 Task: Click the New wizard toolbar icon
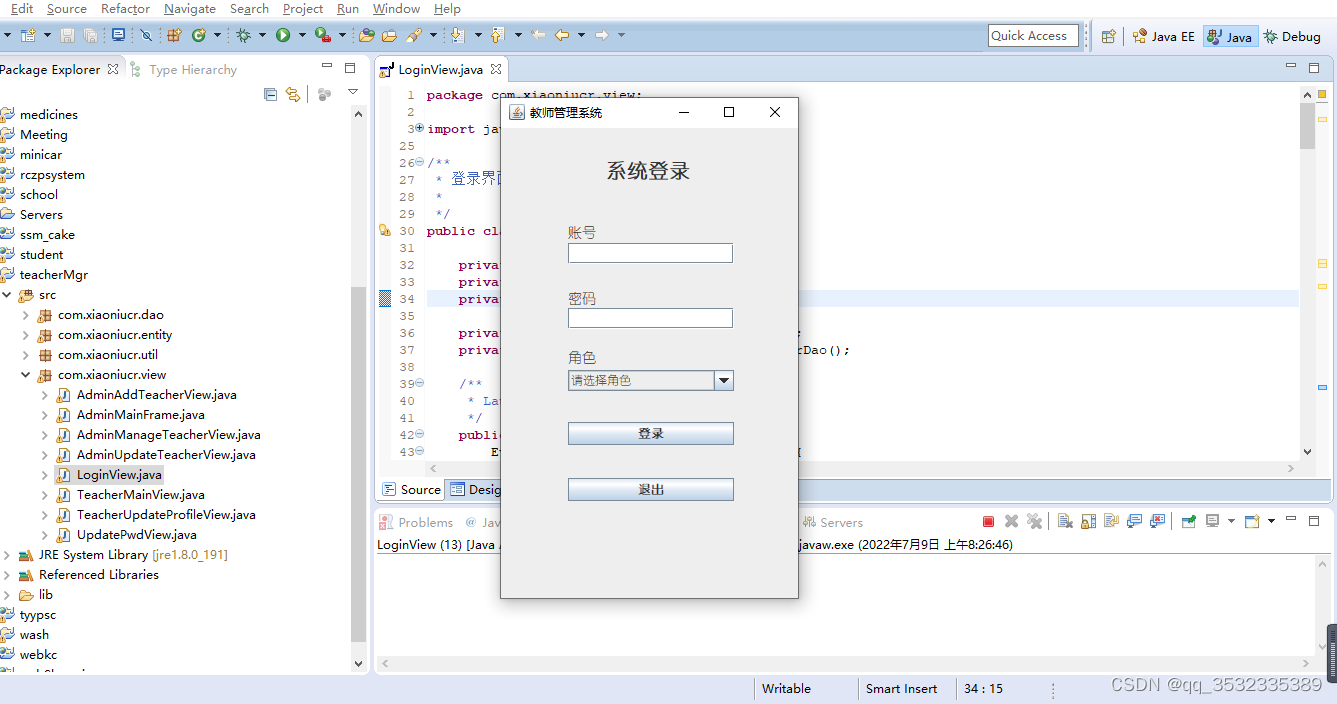point(27,36)
